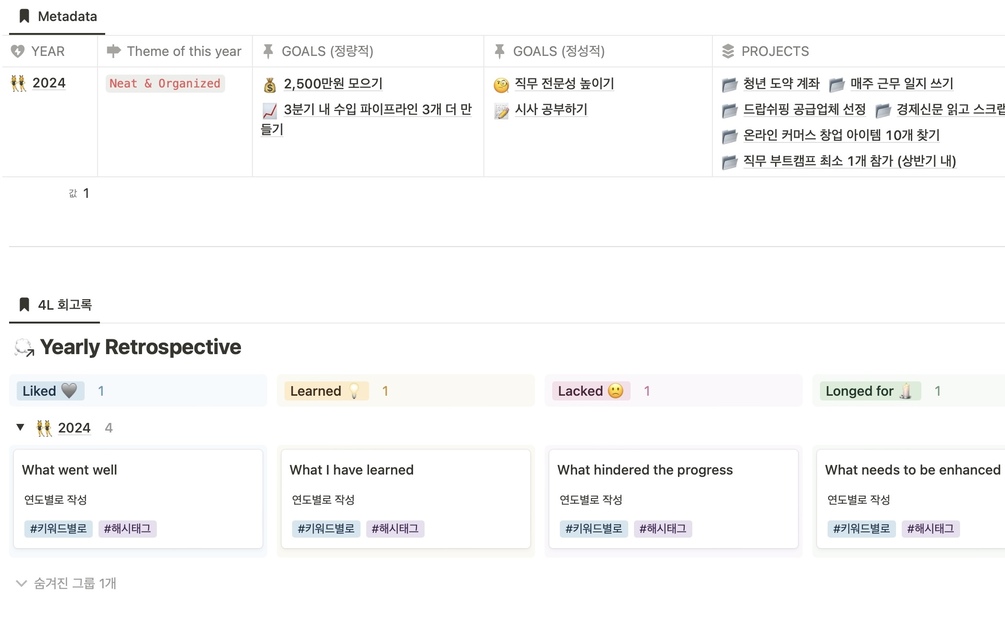
Task: Click the bookmark icon beside 4L 회고록
Action: (24, 304)
